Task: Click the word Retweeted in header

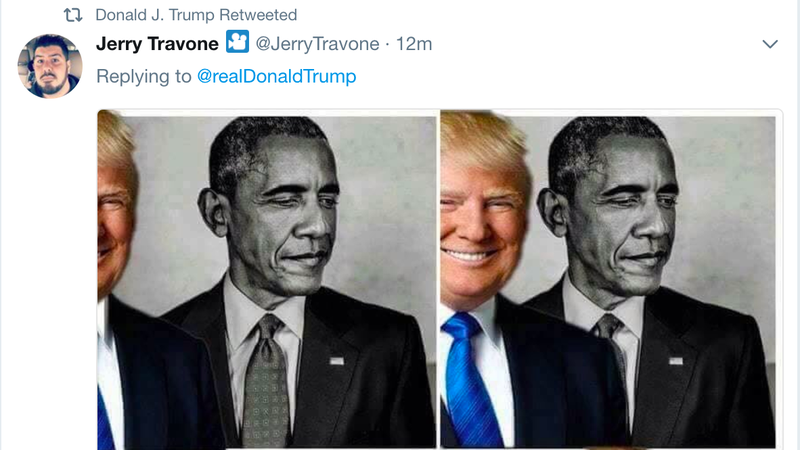Action: coord(258,15)
